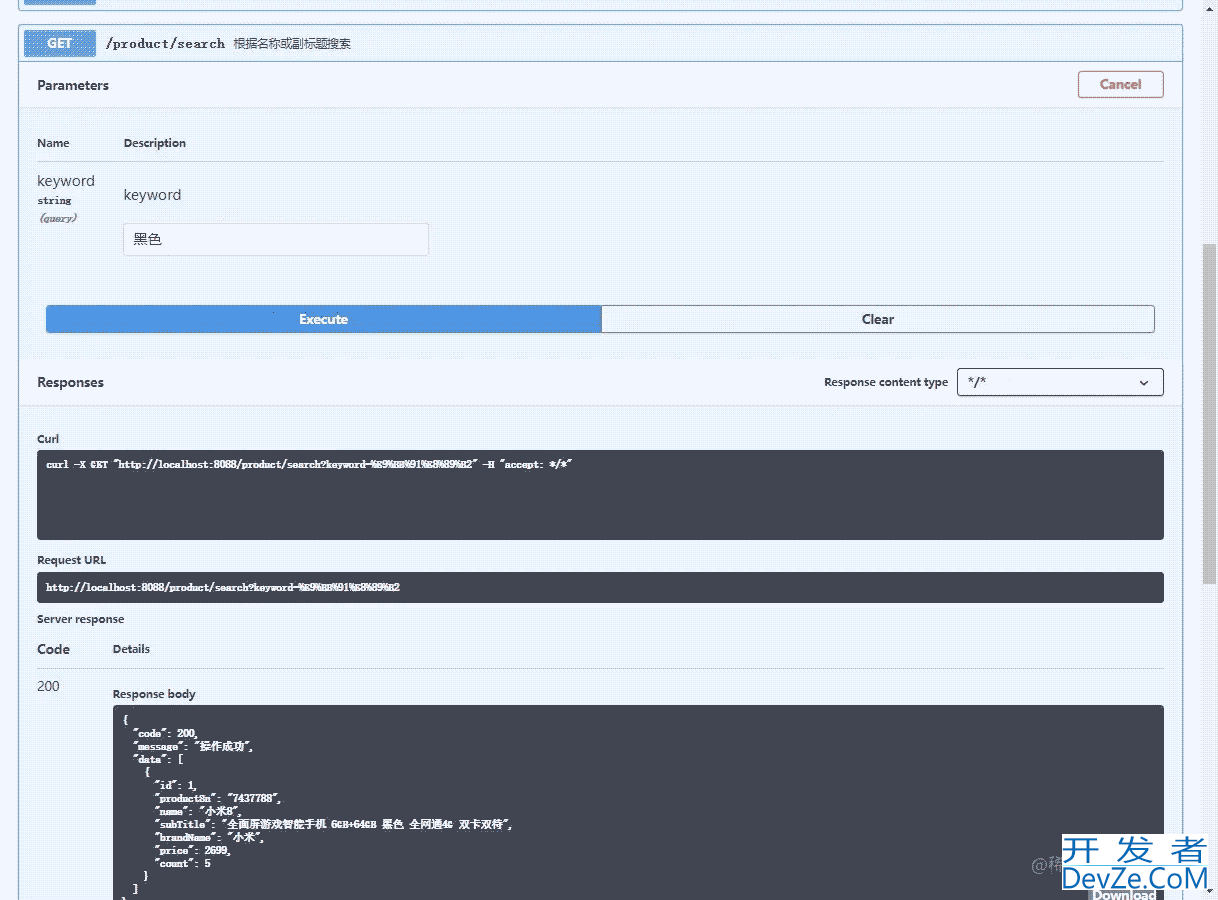Viewport: 1218px width, 900px height.
Task: Click the "subTitle" line in response body
Action: pyautogui.click(x=334, y=824)
